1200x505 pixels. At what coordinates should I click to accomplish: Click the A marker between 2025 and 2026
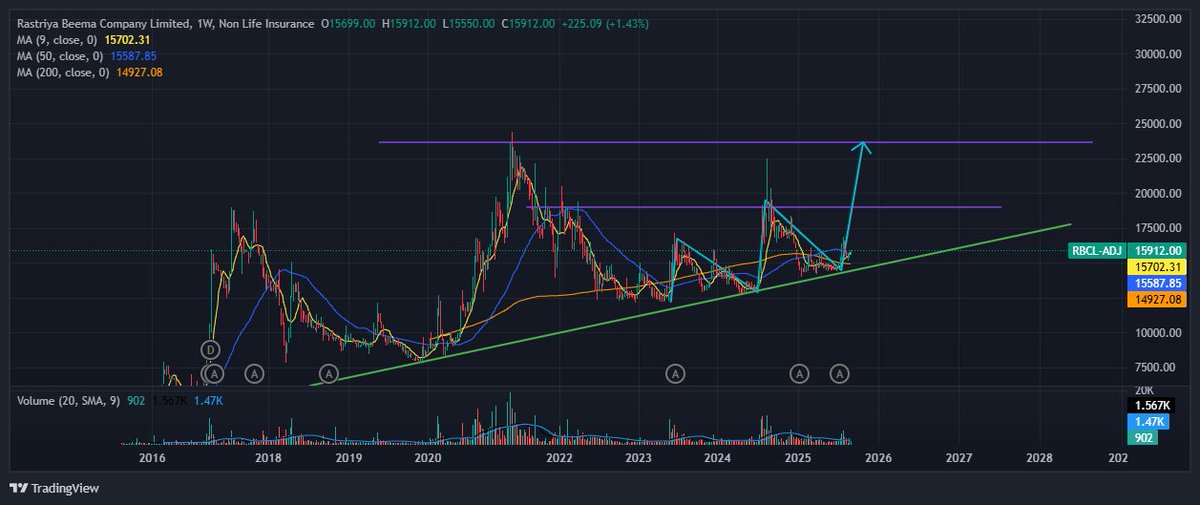coord(841,373)
